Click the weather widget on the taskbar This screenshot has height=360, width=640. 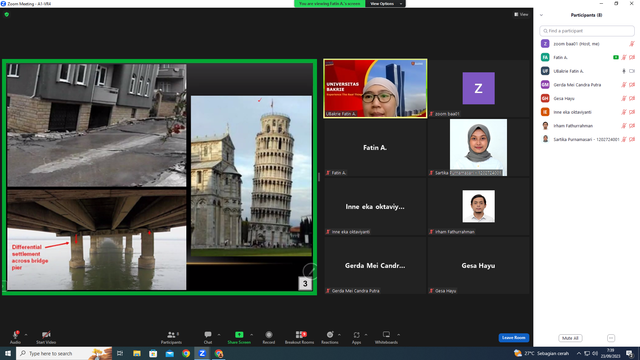click(x=541, y=353)
